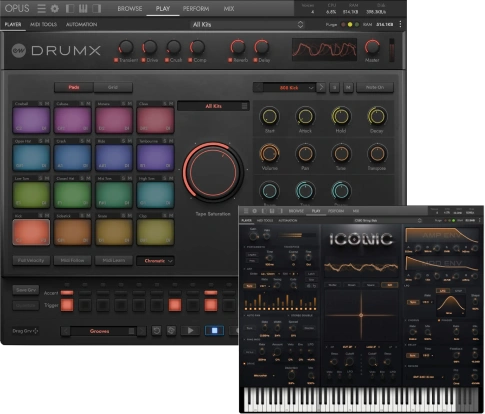Screen dimensions: 485x414
Task: Toggle the Transient effect on/off
Action: (x=116, y=60)
